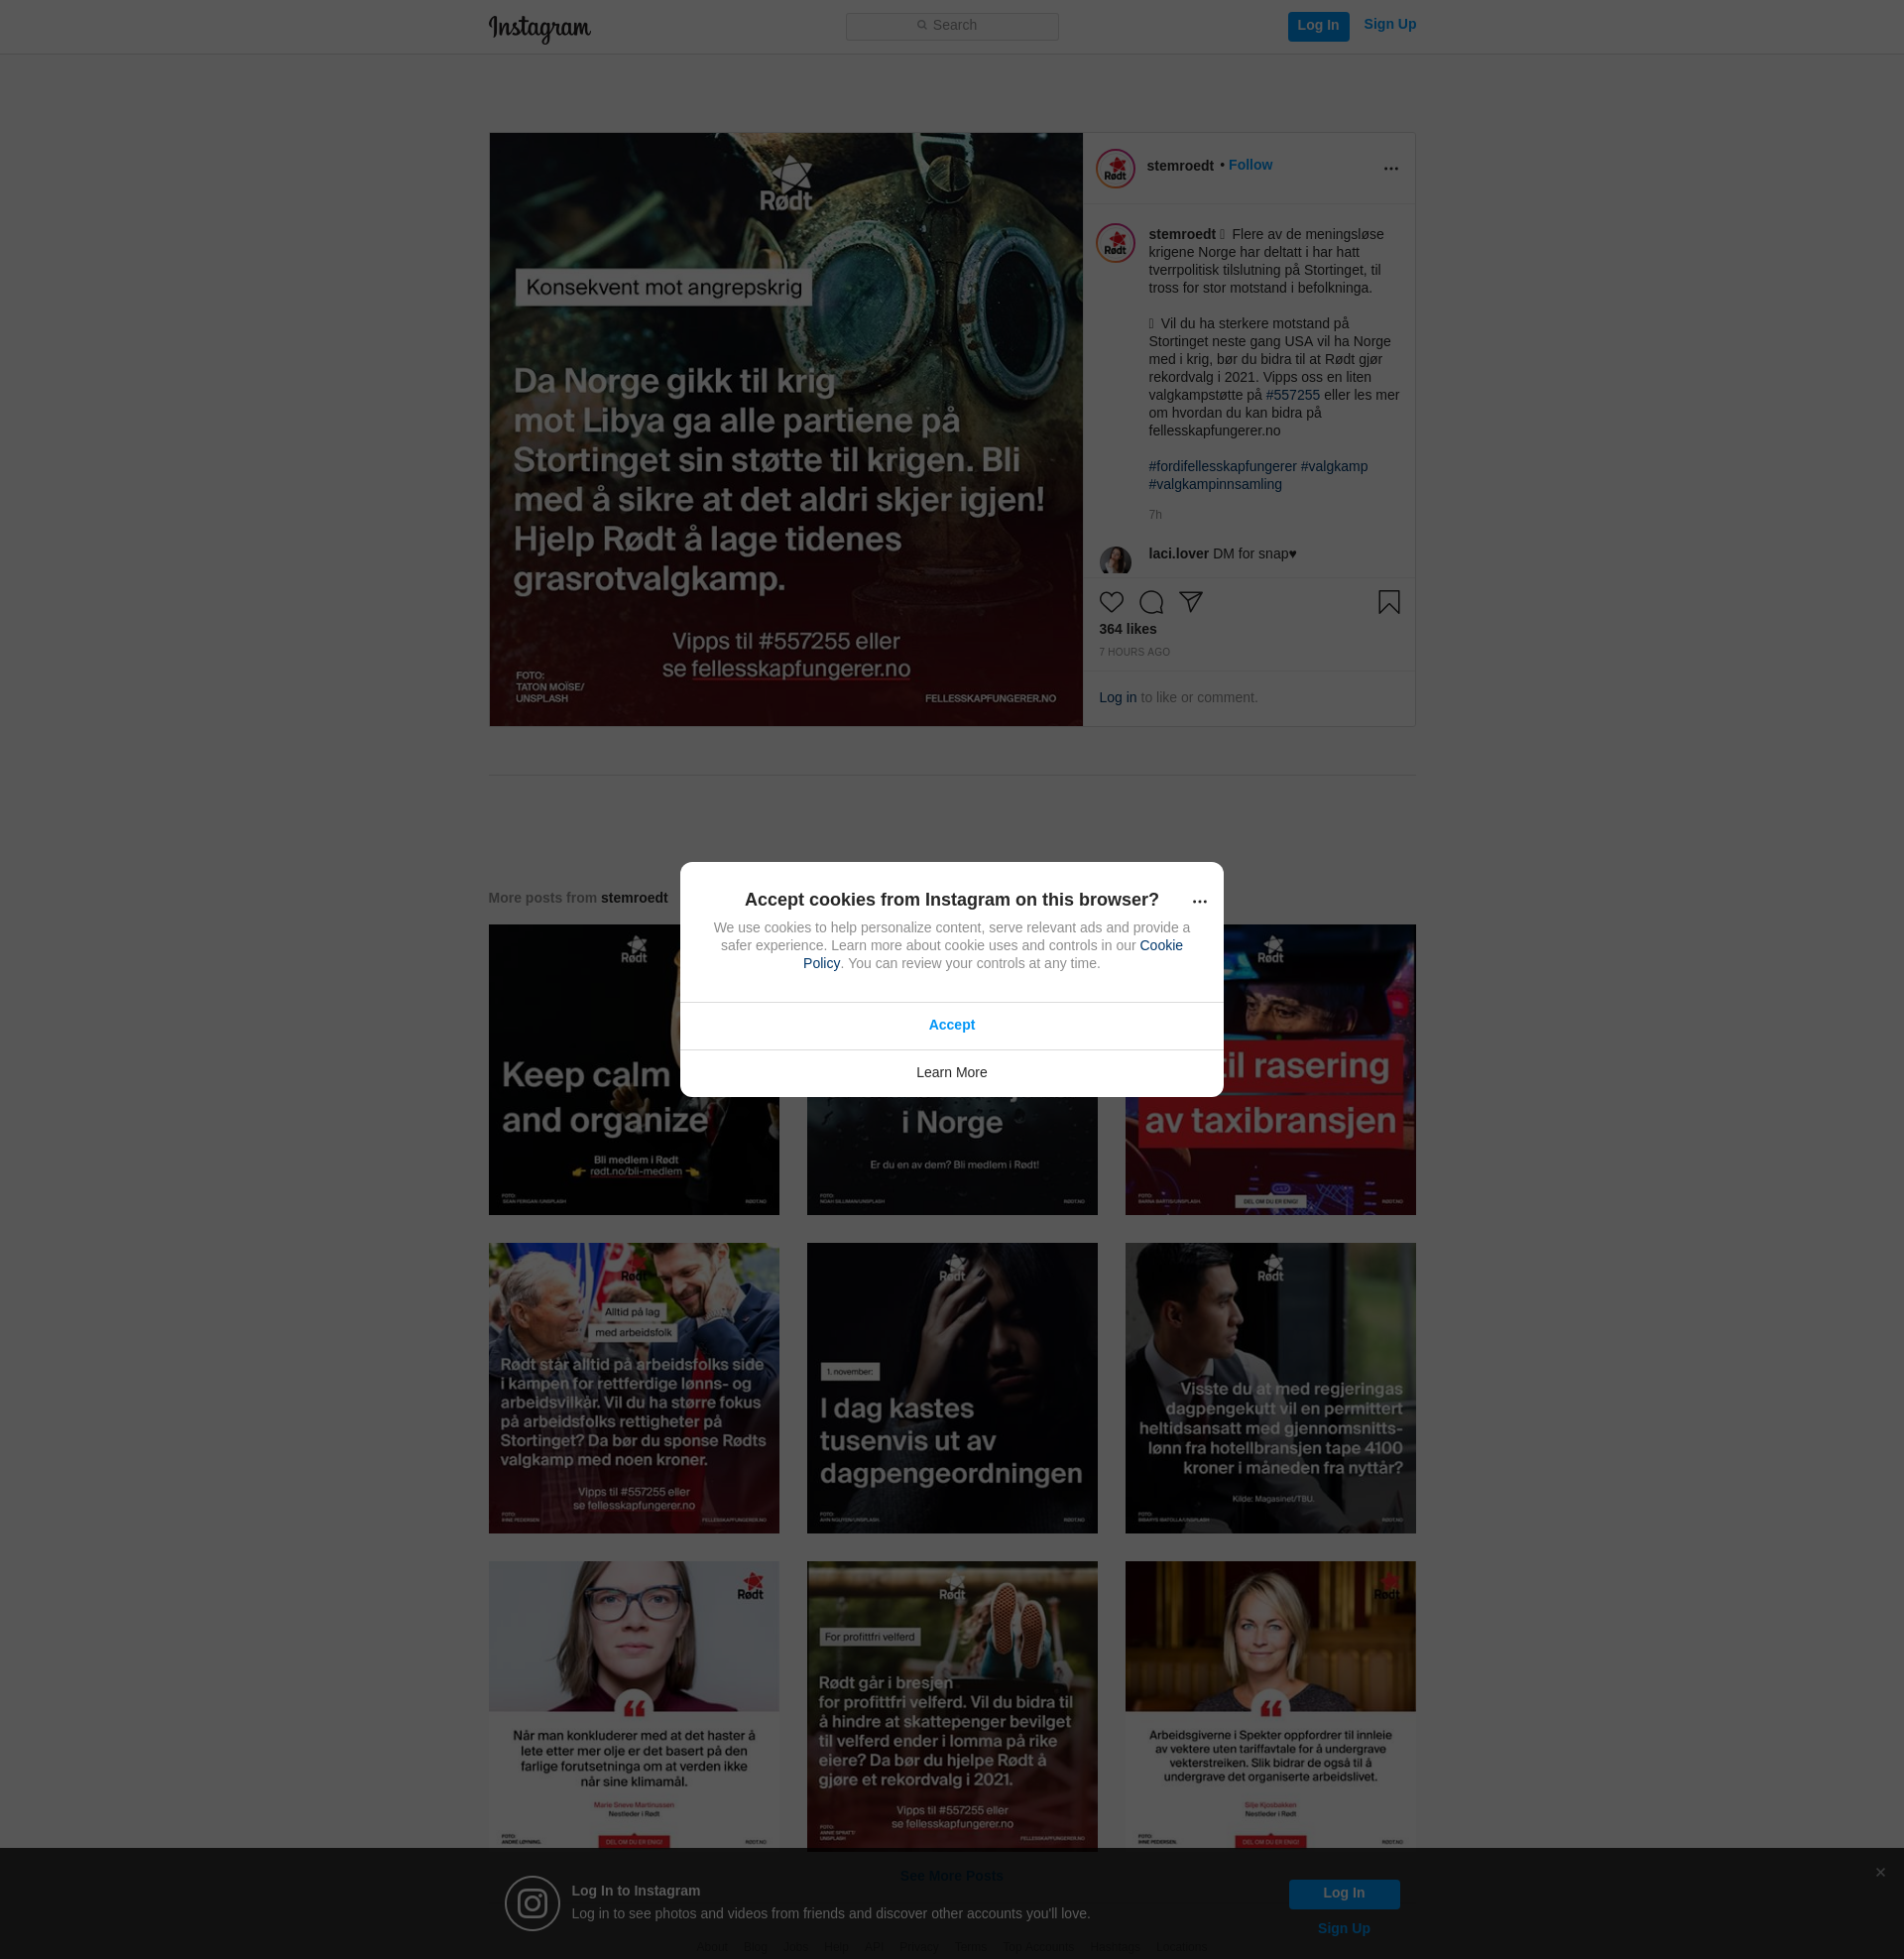This screenshot has height=1959, width=1904.
Task: Open post options three-dot menu
Action: click(1390, 169)
